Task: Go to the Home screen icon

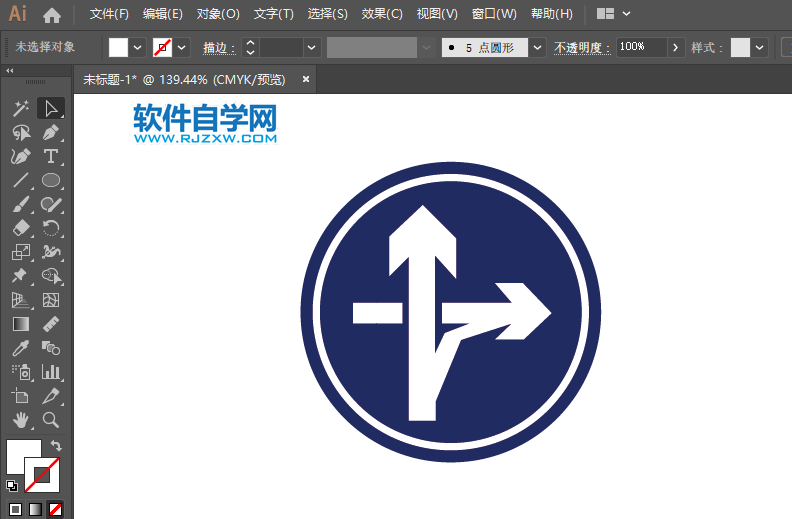Action: pos(52,16)
